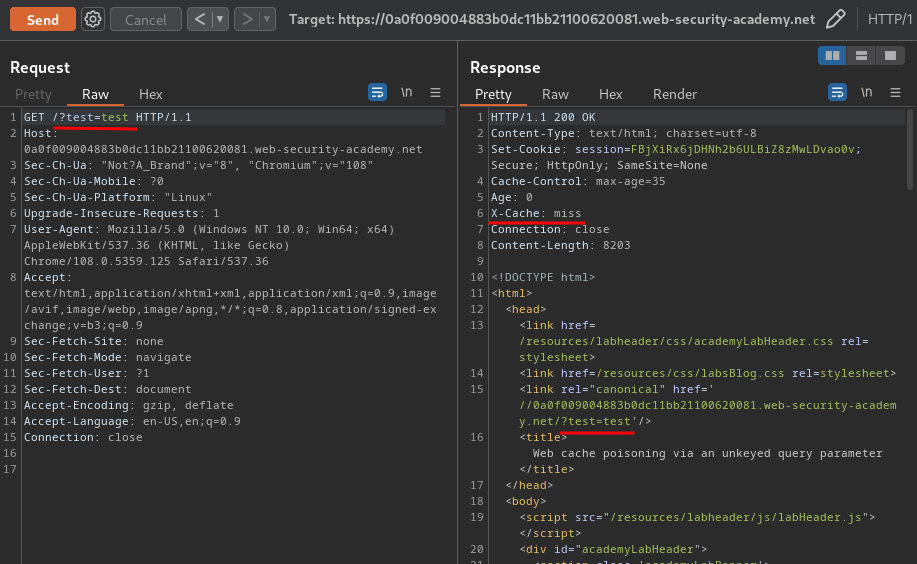
Task: Click the Response panel vertical scrollbar
Action: coord(909,150)
